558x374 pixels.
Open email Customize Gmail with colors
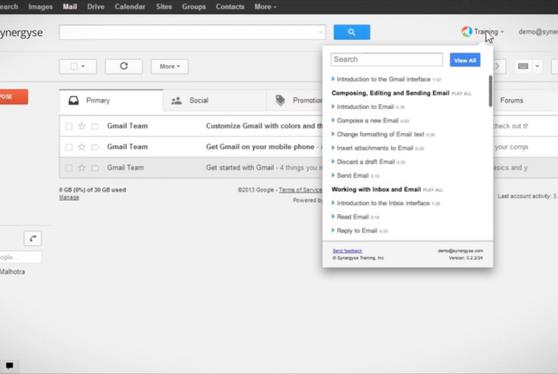pos(192,126)
